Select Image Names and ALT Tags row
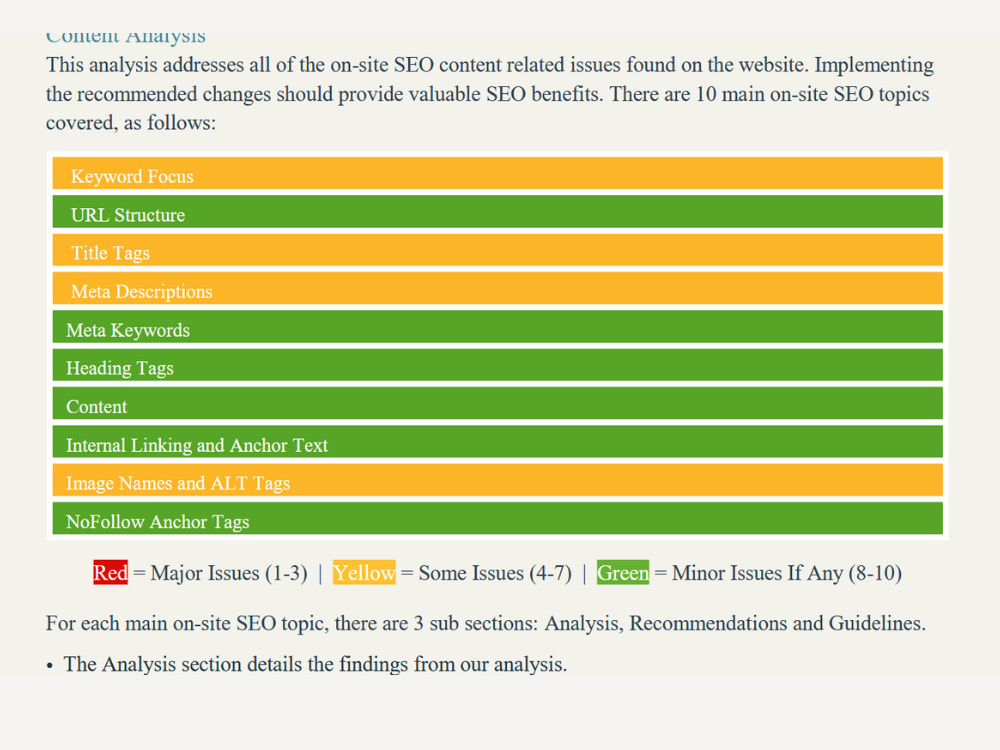The image size is (1000, 750). [x=497, y=480]
